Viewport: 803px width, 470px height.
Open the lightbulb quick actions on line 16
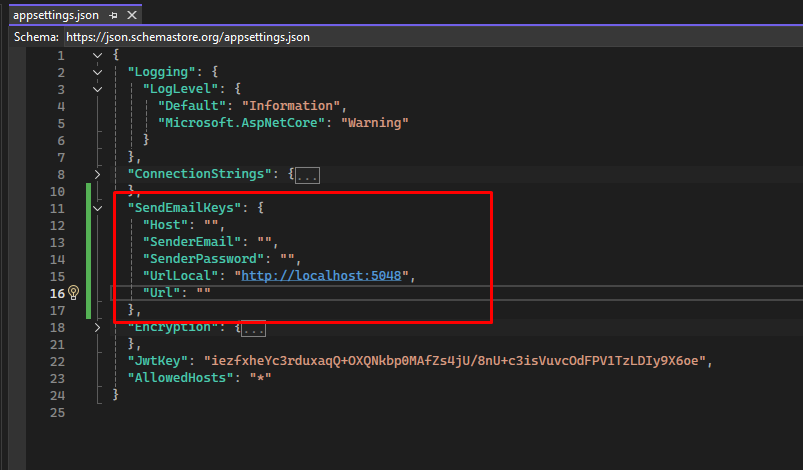(x=74, y=292)
